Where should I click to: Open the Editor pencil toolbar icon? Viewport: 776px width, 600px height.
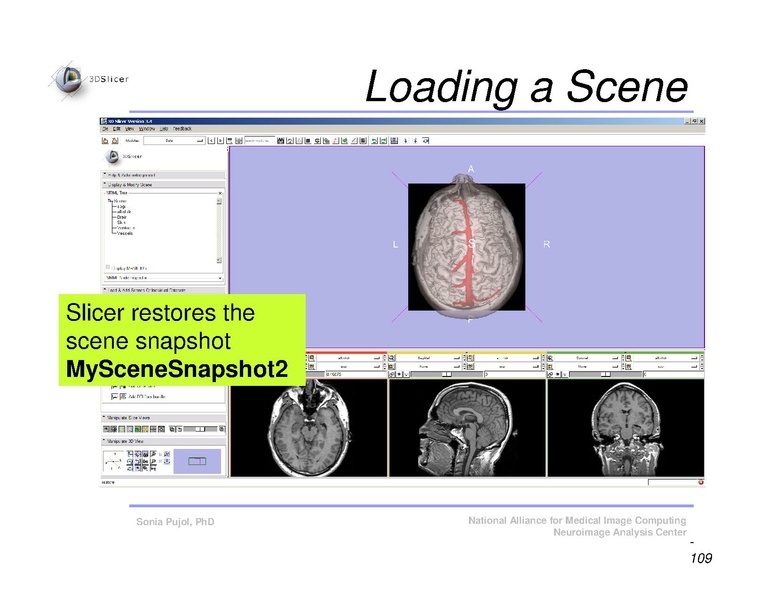(x=354, y=141)
